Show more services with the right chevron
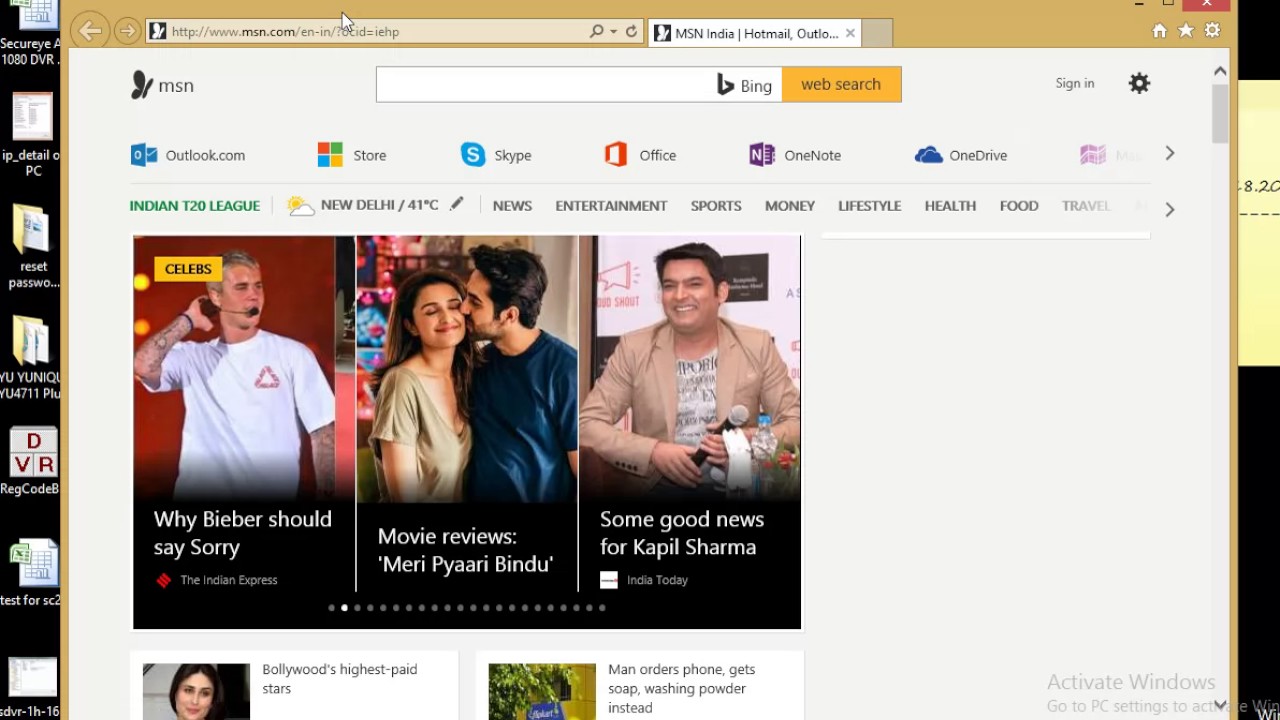This screenshot has height=720, width=1280. [1170, 153]
